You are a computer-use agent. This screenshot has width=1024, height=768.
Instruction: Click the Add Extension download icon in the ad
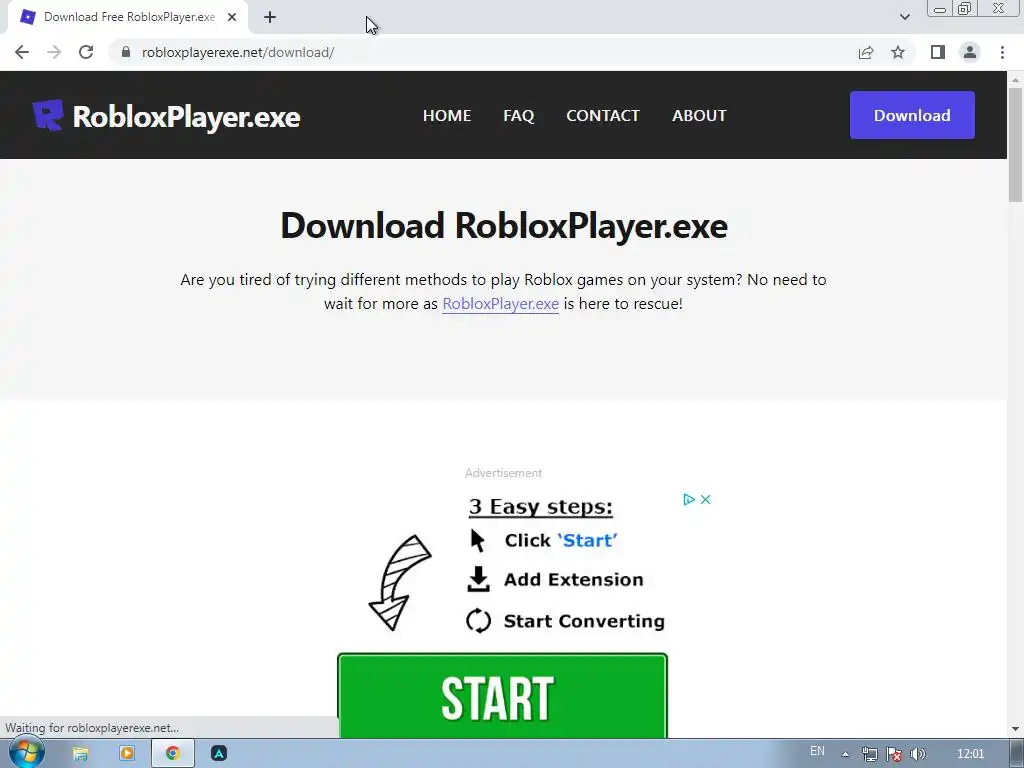478,579
